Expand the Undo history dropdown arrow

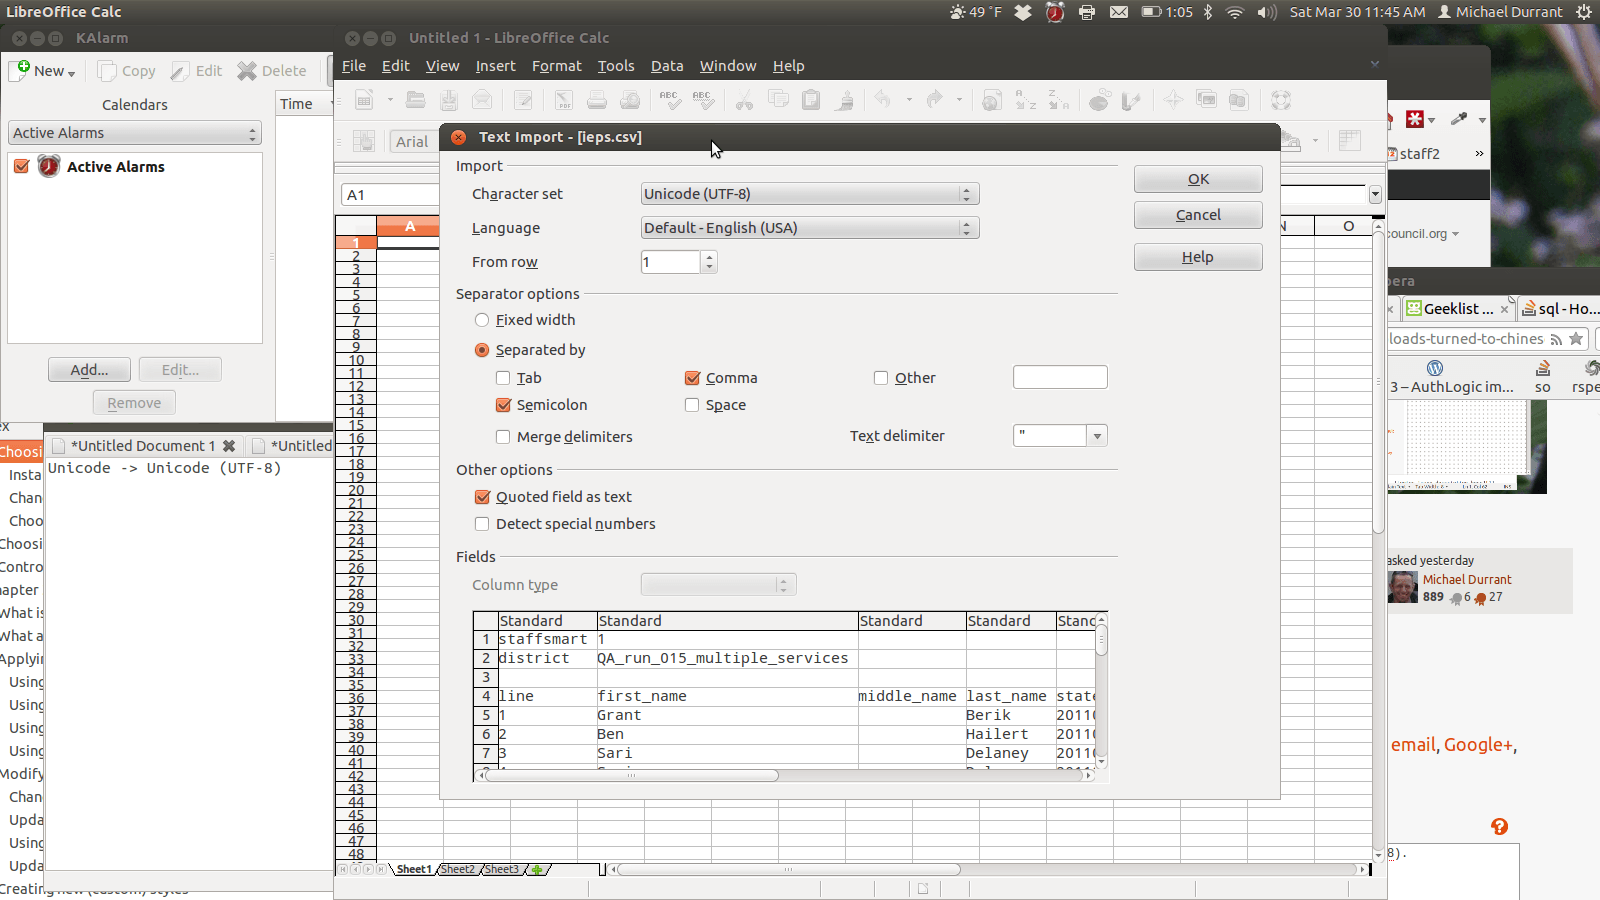[x=909, y=100]
